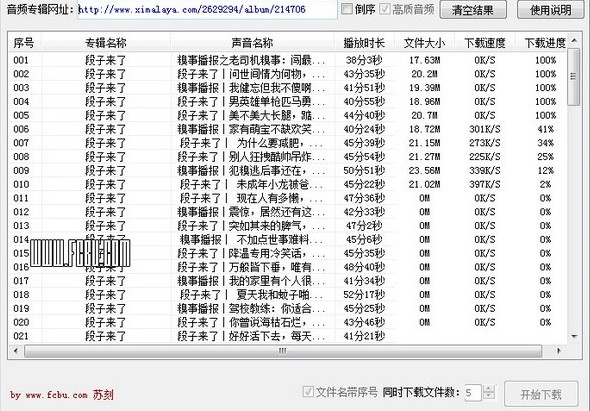Viewport: 590px width, 411px height.
Task: Click duration 43分46秒 in row 020
Action: click(x=364, y=322)
